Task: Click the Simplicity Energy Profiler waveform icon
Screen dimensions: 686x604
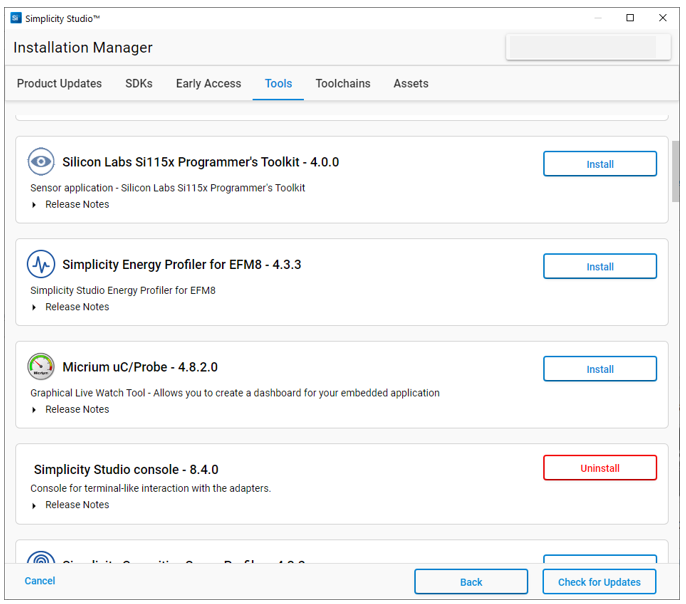Action: pyautogui.click(x=41, y=265)
